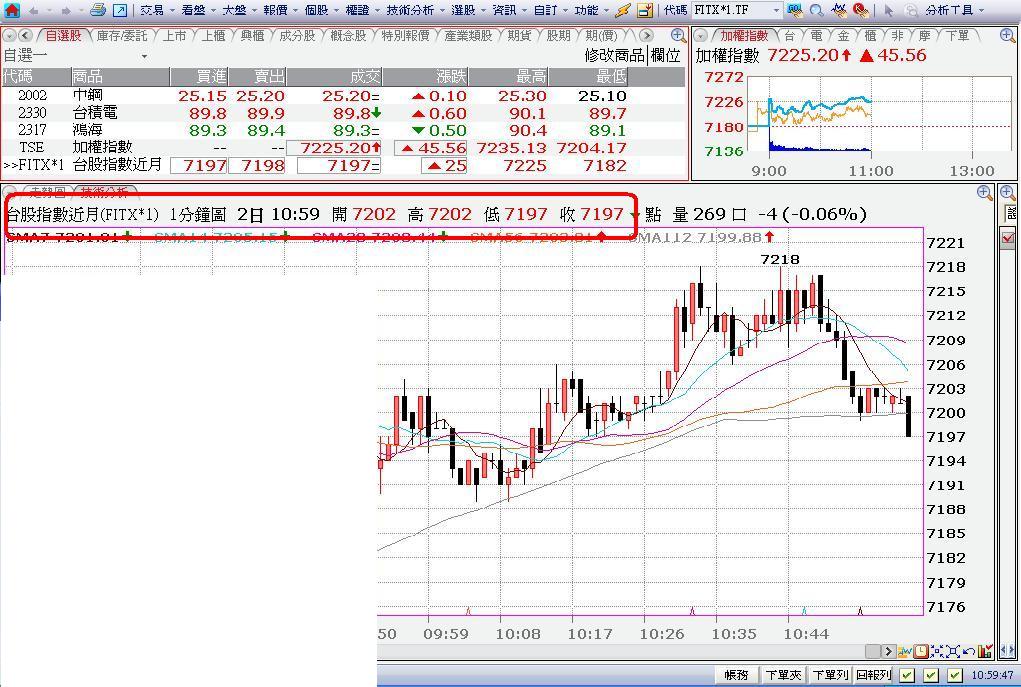Click the print icon in the toolbar
This screenshot has width=1021, height=687.
click(x=98, y=10)
